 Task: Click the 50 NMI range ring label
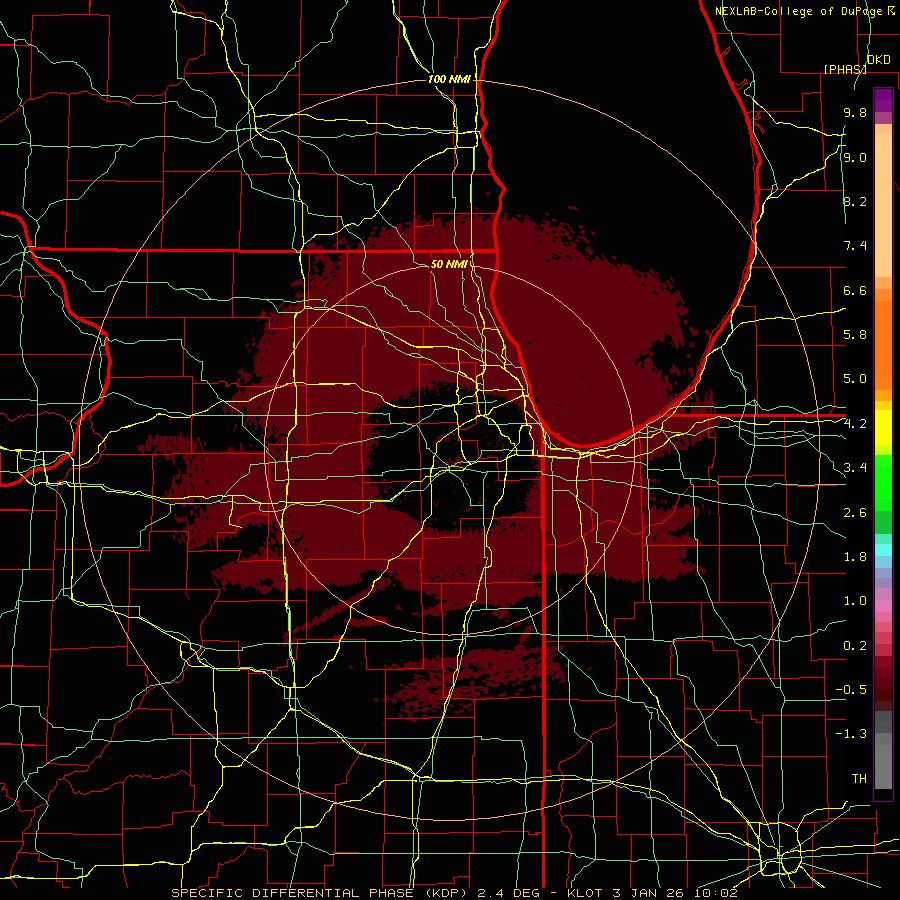pos(449,264)
